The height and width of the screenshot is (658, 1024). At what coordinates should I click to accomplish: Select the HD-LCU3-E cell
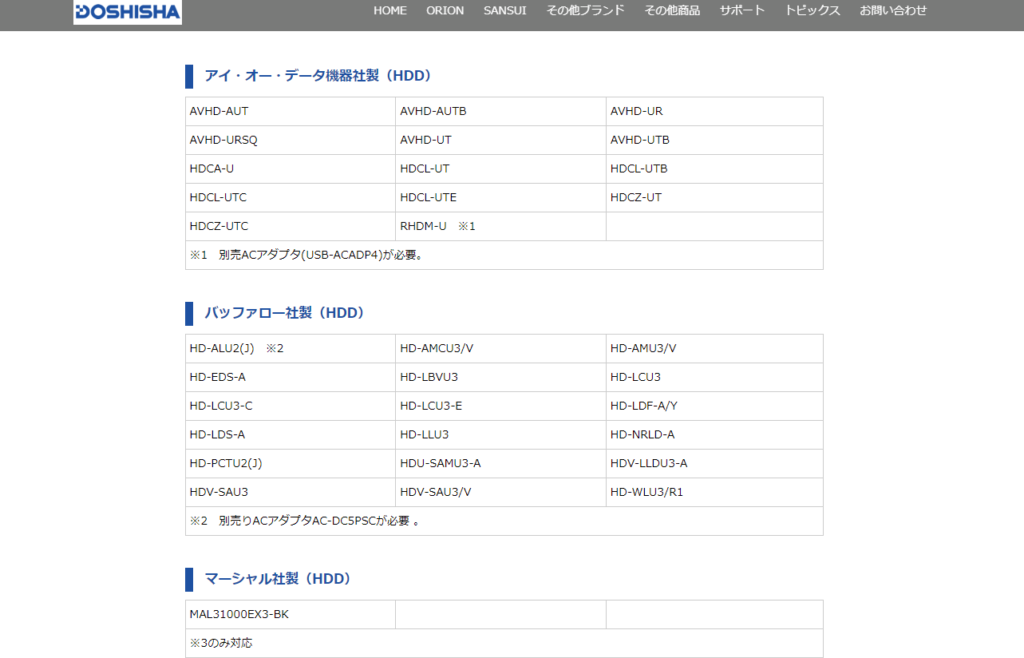[x=500, y=406]
